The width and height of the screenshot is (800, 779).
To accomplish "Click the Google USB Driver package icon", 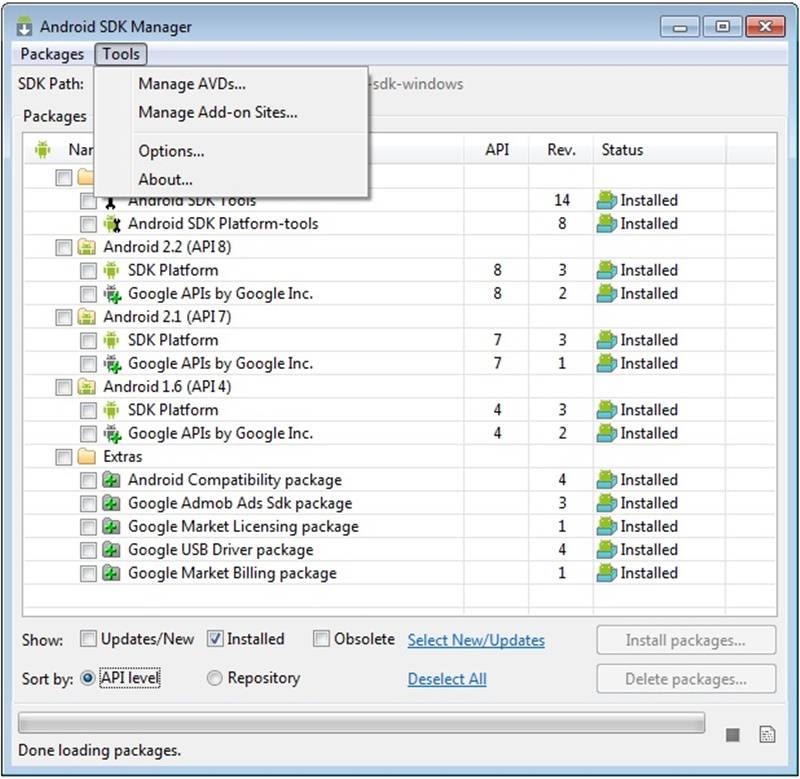I will (111, 550).
